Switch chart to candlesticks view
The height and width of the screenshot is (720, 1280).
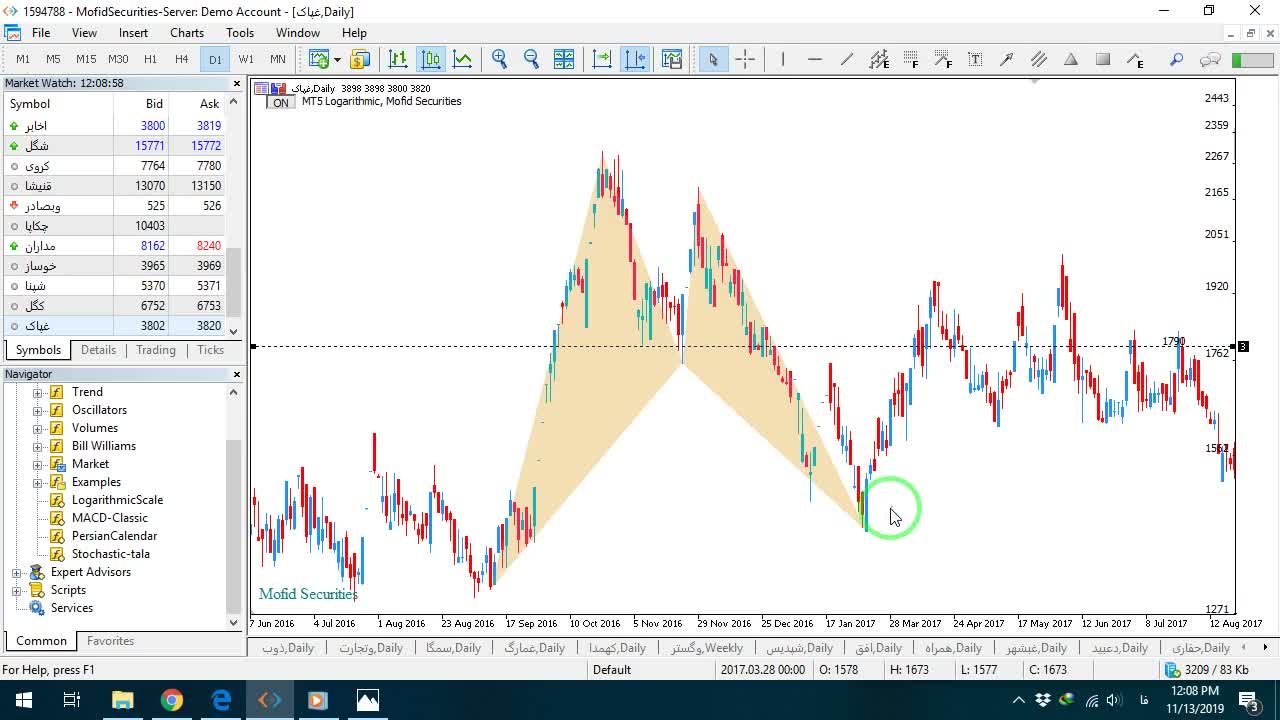click(431, 60)
